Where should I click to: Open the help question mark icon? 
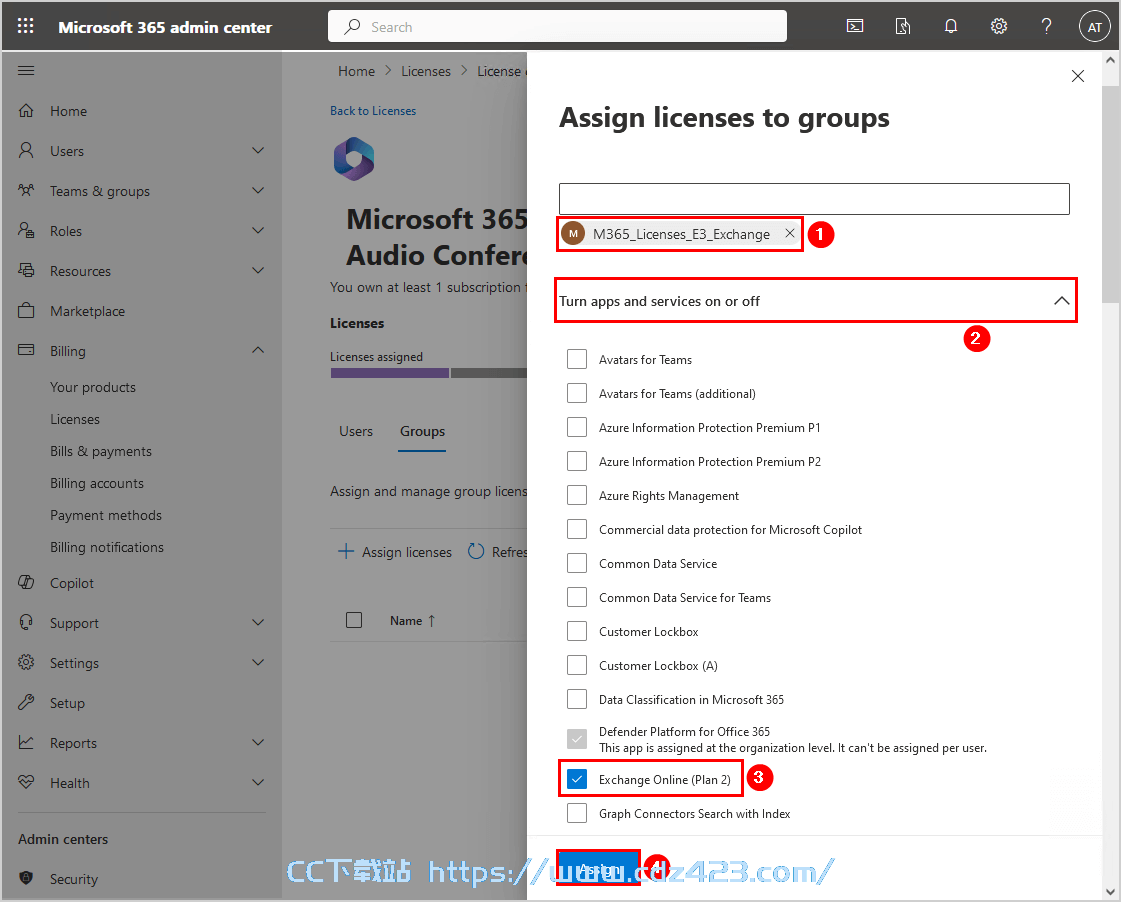tap(1047, 26)
